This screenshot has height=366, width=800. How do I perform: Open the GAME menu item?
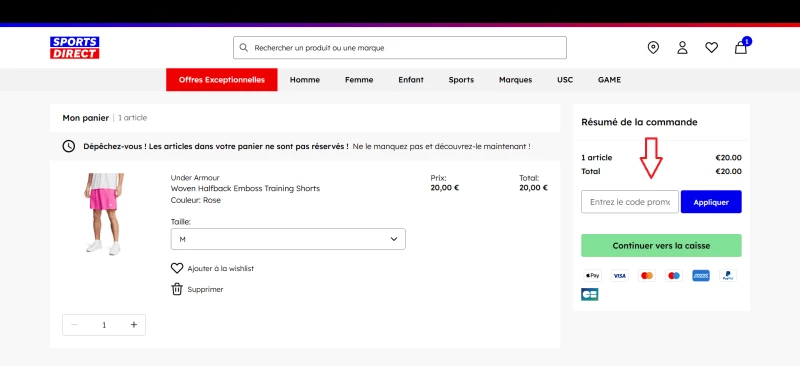click(x=609, y=80)
